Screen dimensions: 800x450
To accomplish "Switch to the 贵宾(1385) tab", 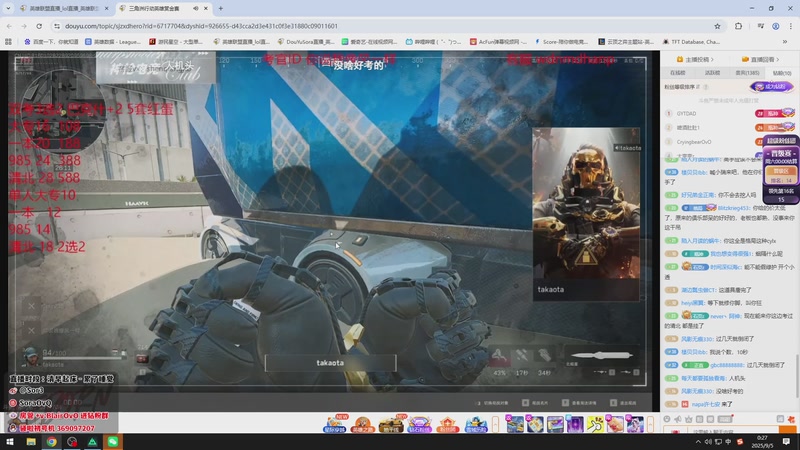I will [x=747, y=73].
